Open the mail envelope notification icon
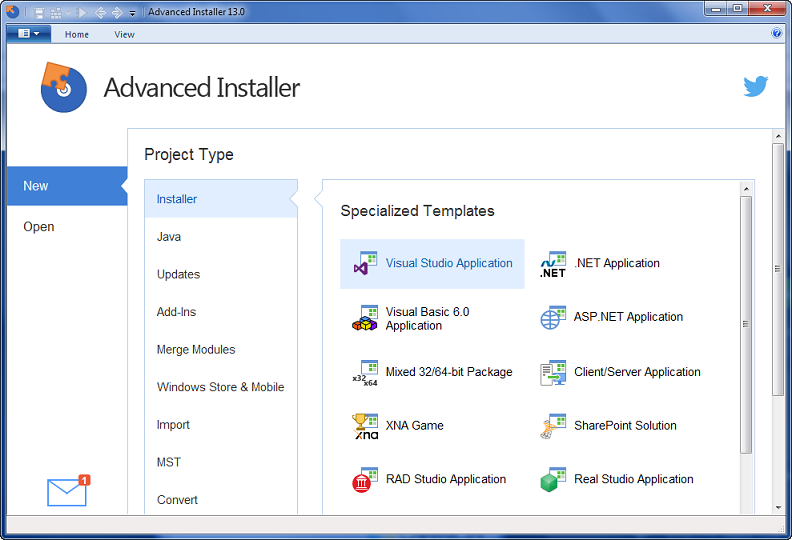792x540 pixels. tap(68, 490)
